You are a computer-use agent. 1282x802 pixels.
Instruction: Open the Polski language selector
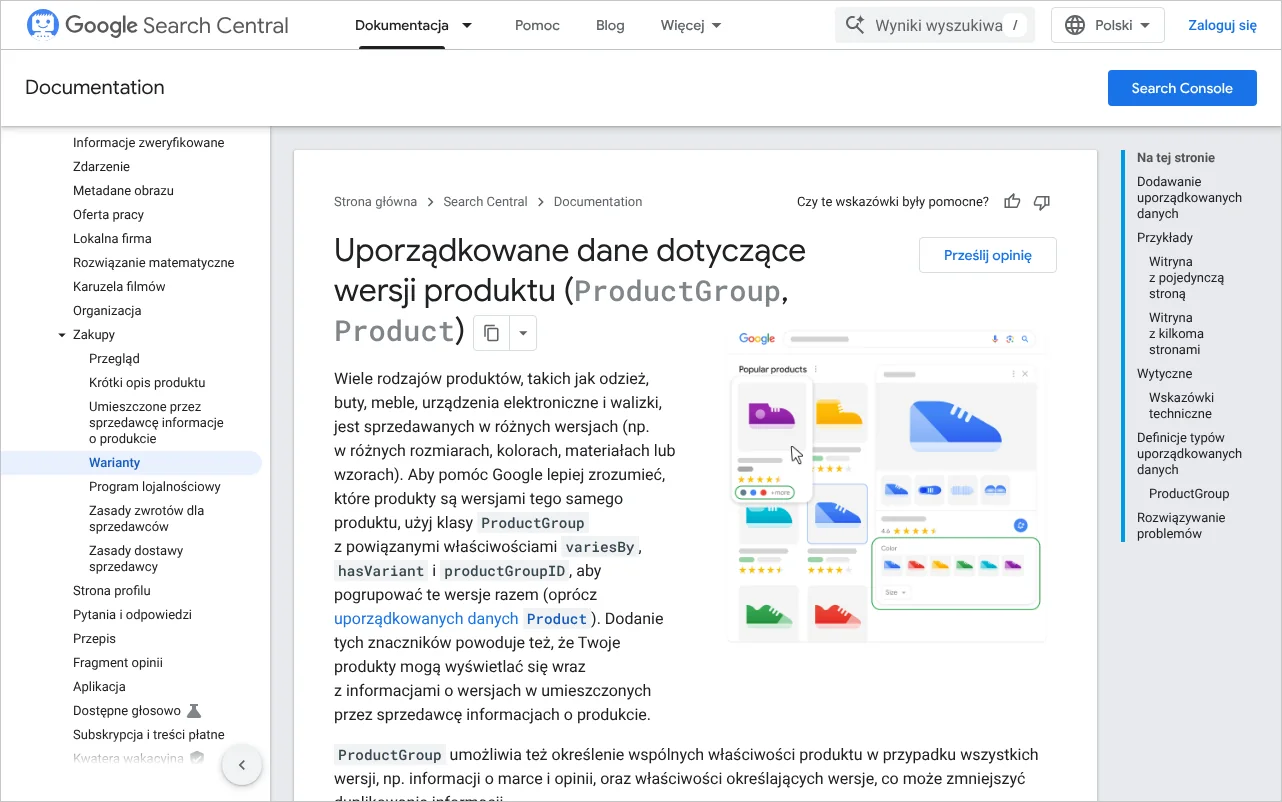[1108, 25]
